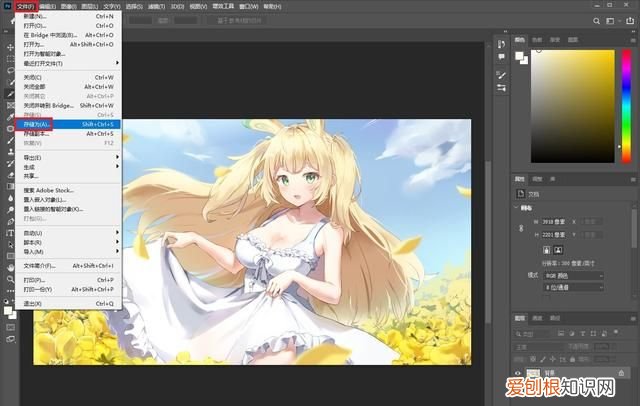Click the portrait orientation canvas icon

click(547, 248)
